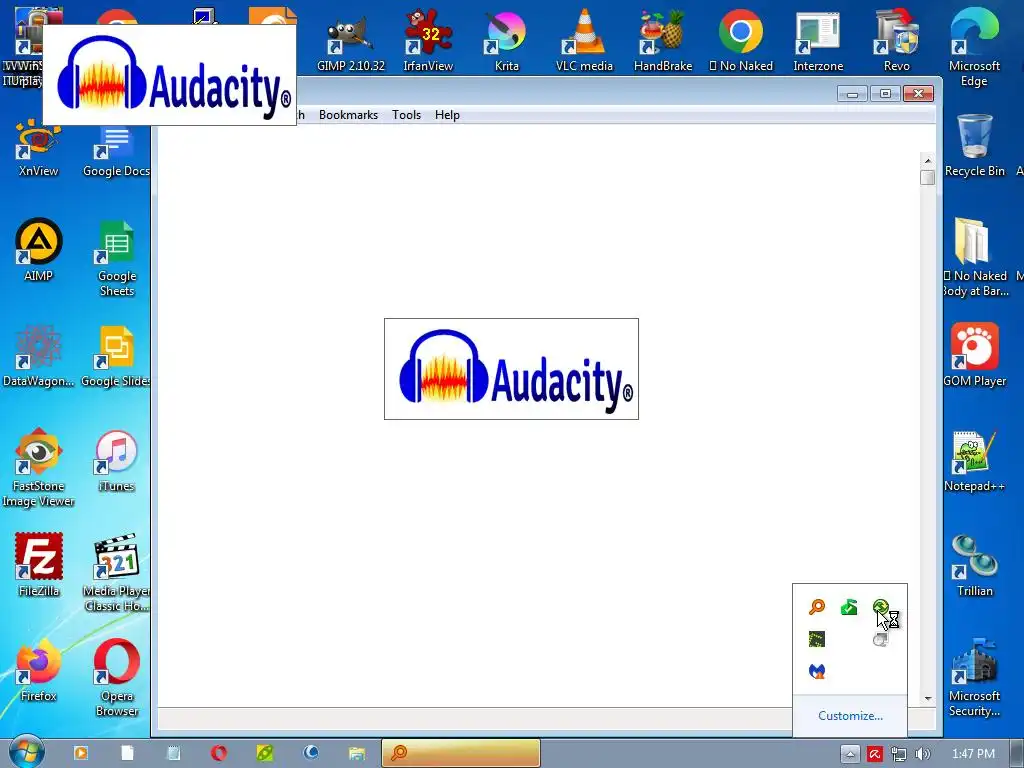The height and width of the screenshot is (768, 1024).
Task: Select the Revo uninstaller icon
Action: [x=897, y=40]
